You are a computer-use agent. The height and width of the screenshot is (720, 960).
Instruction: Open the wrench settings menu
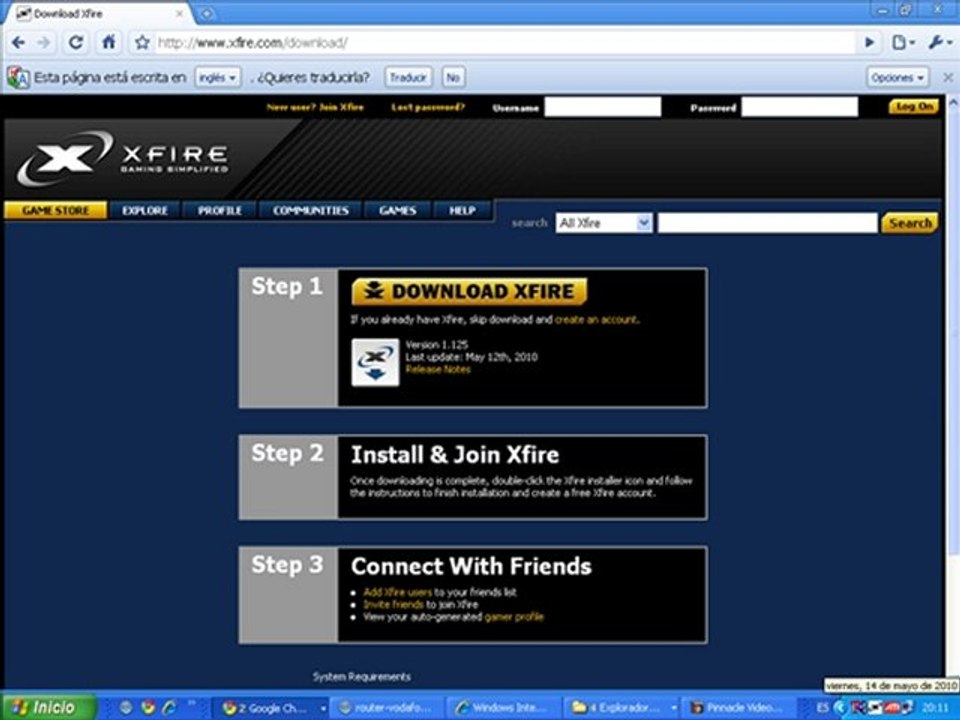click(x=939, y=42)
